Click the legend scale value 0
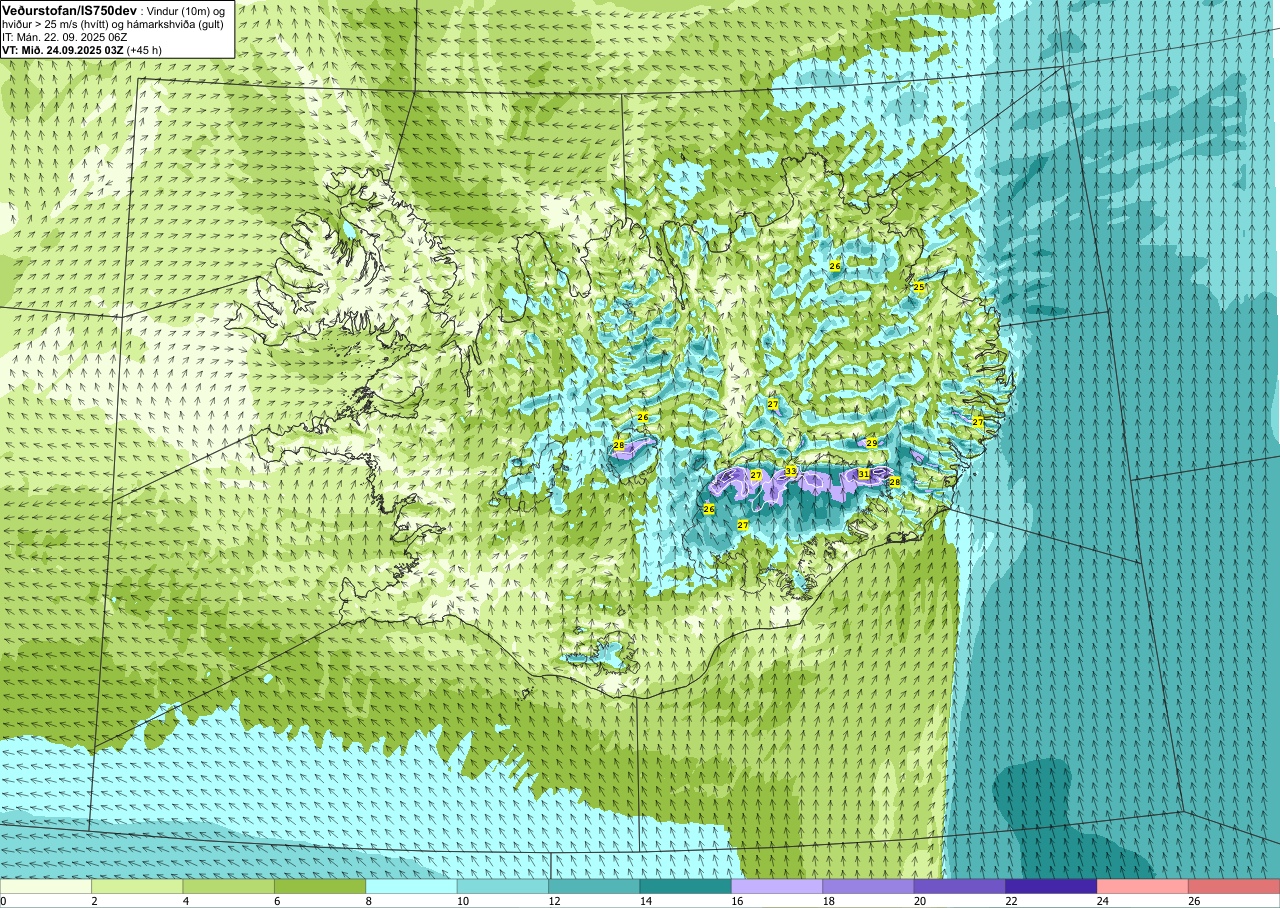 [x=4, y=901]
